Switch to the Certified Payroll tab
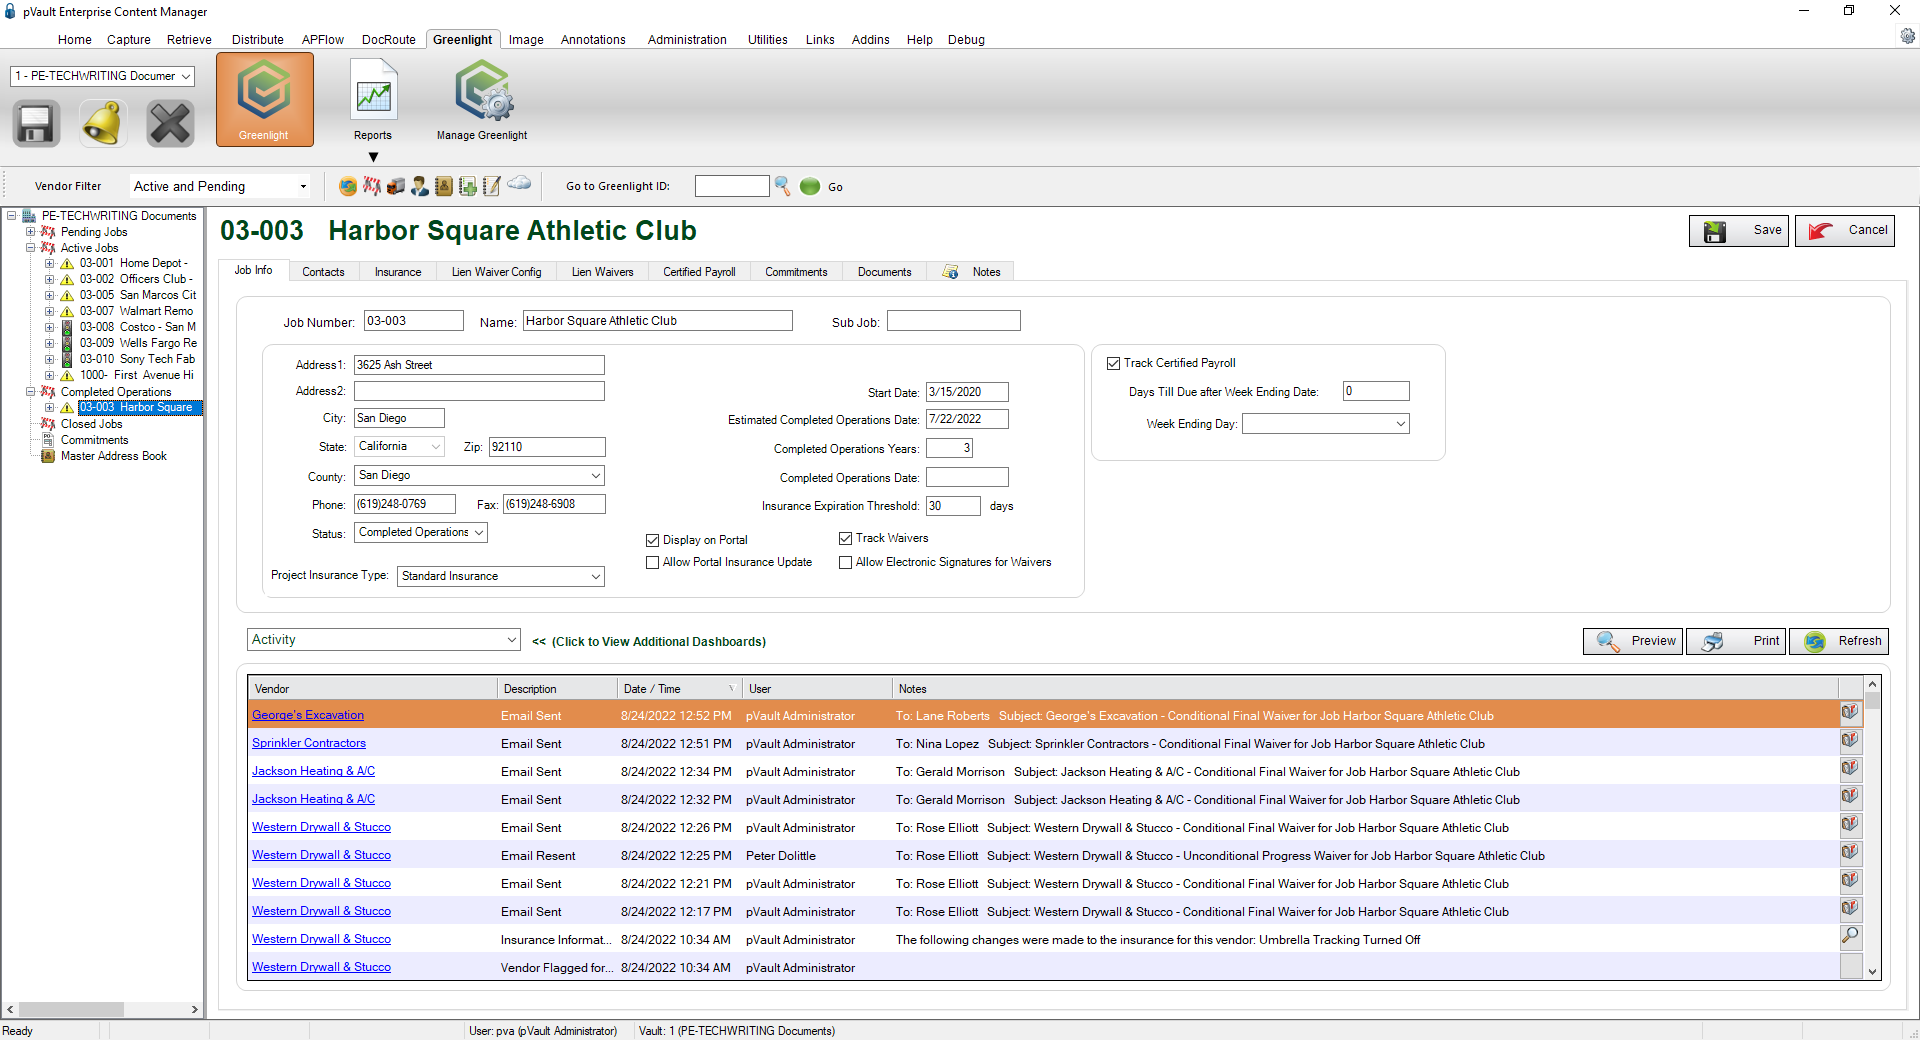The image size is (1920, 1040). click(699, 272)
